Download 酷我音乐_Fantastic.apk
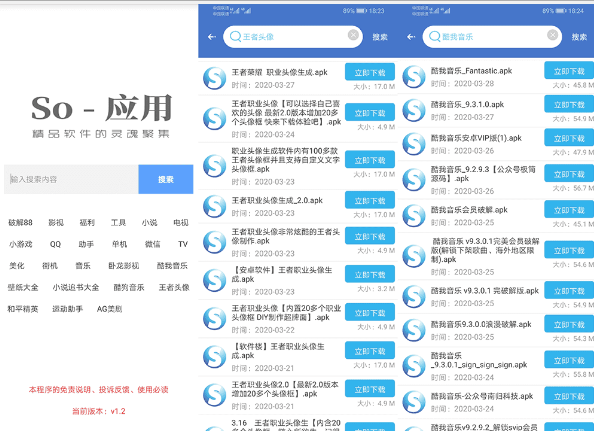 (569, 70)
